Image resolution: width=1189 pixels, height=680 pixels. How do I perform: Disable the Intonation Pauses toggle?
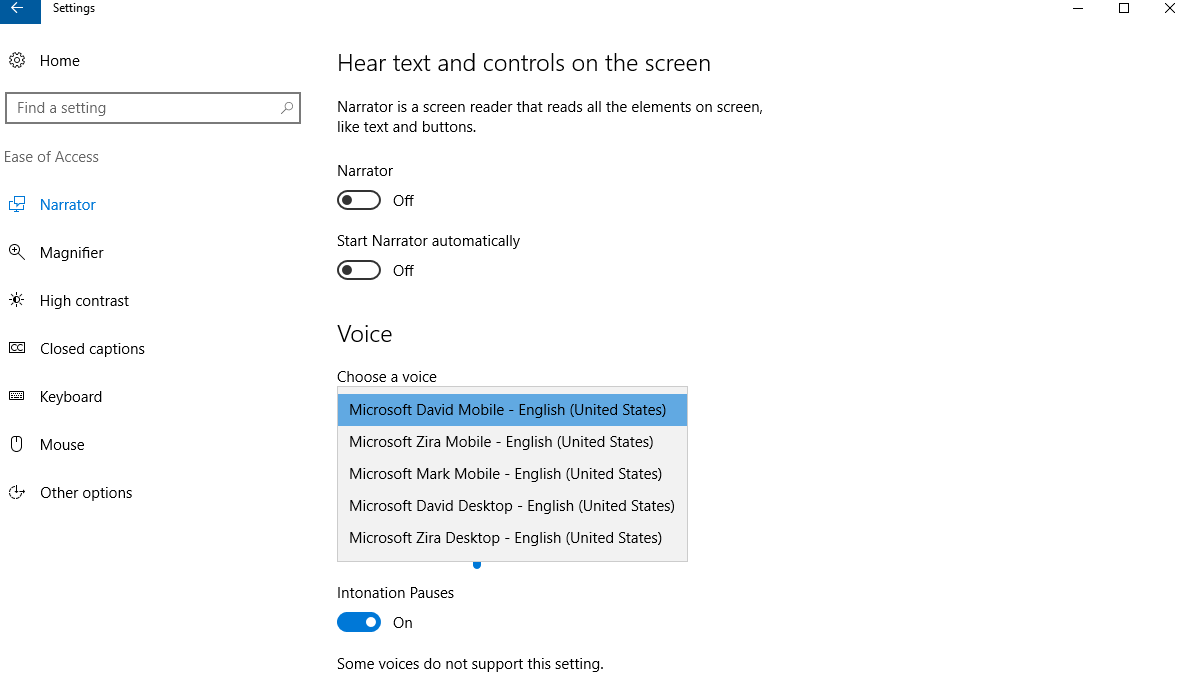pyautogui.click(x=359, y=623)
